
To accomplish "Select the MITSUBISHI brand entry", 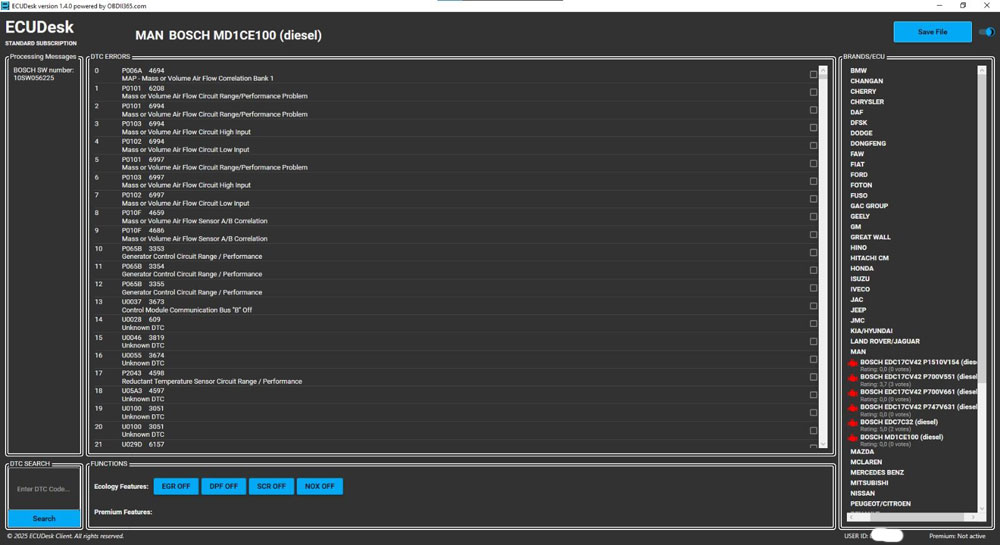I will (x=869, y=483).
